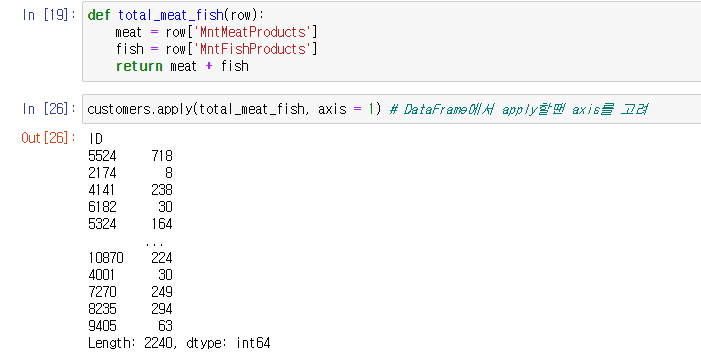Click output row 4141 with value 238

[130, 190]
